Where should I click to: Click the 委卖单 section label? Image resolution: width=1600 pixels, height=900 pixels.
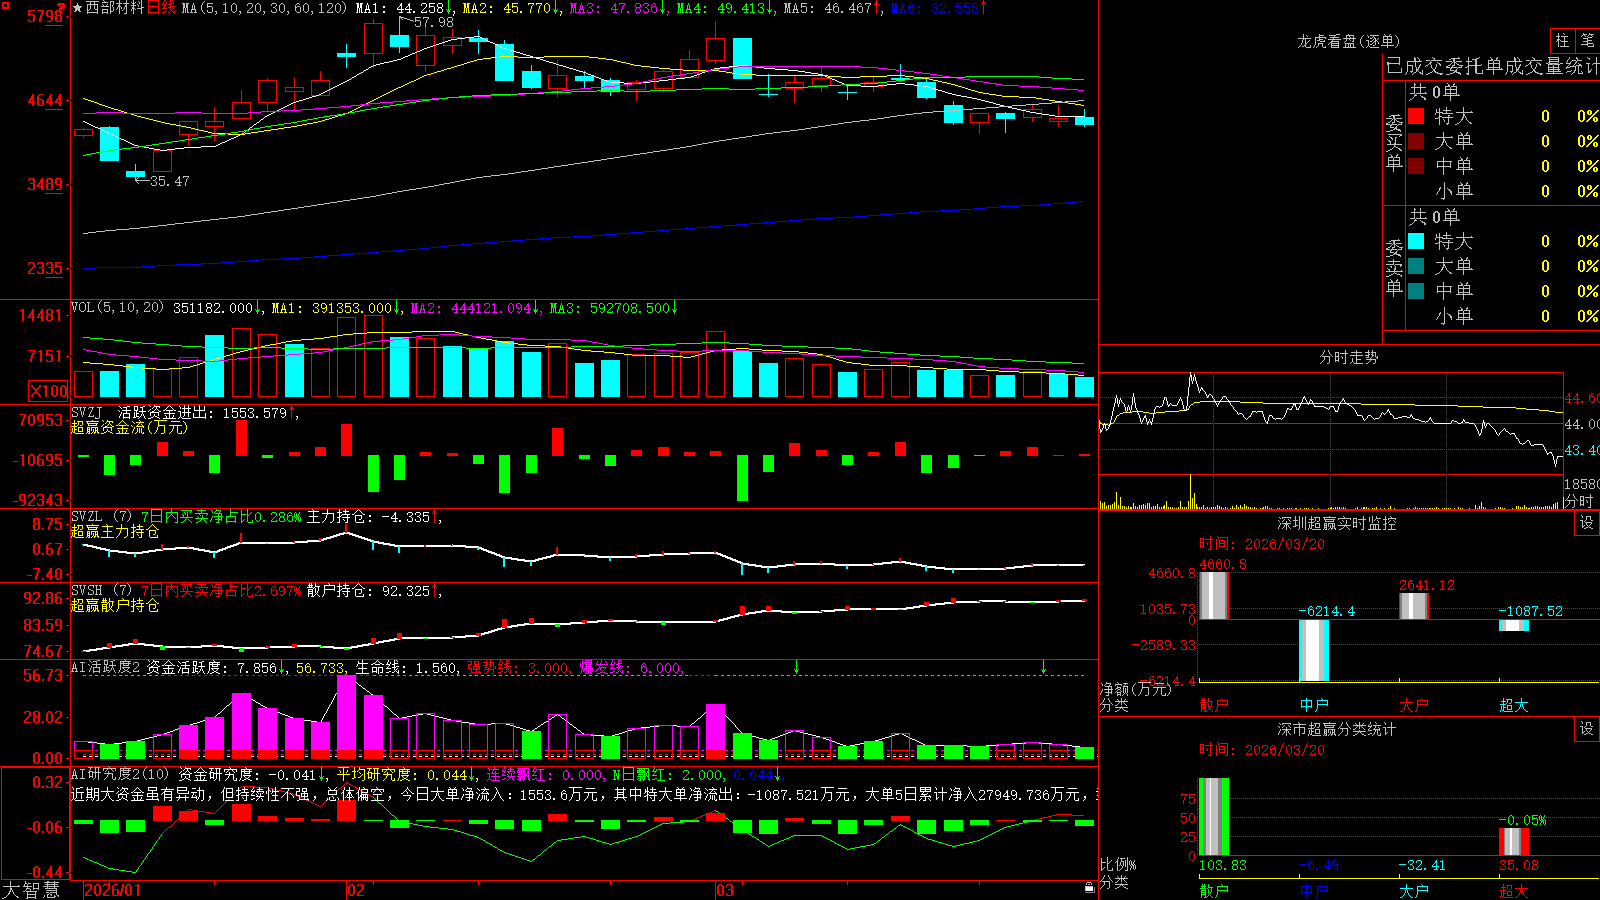(1394, 267)
